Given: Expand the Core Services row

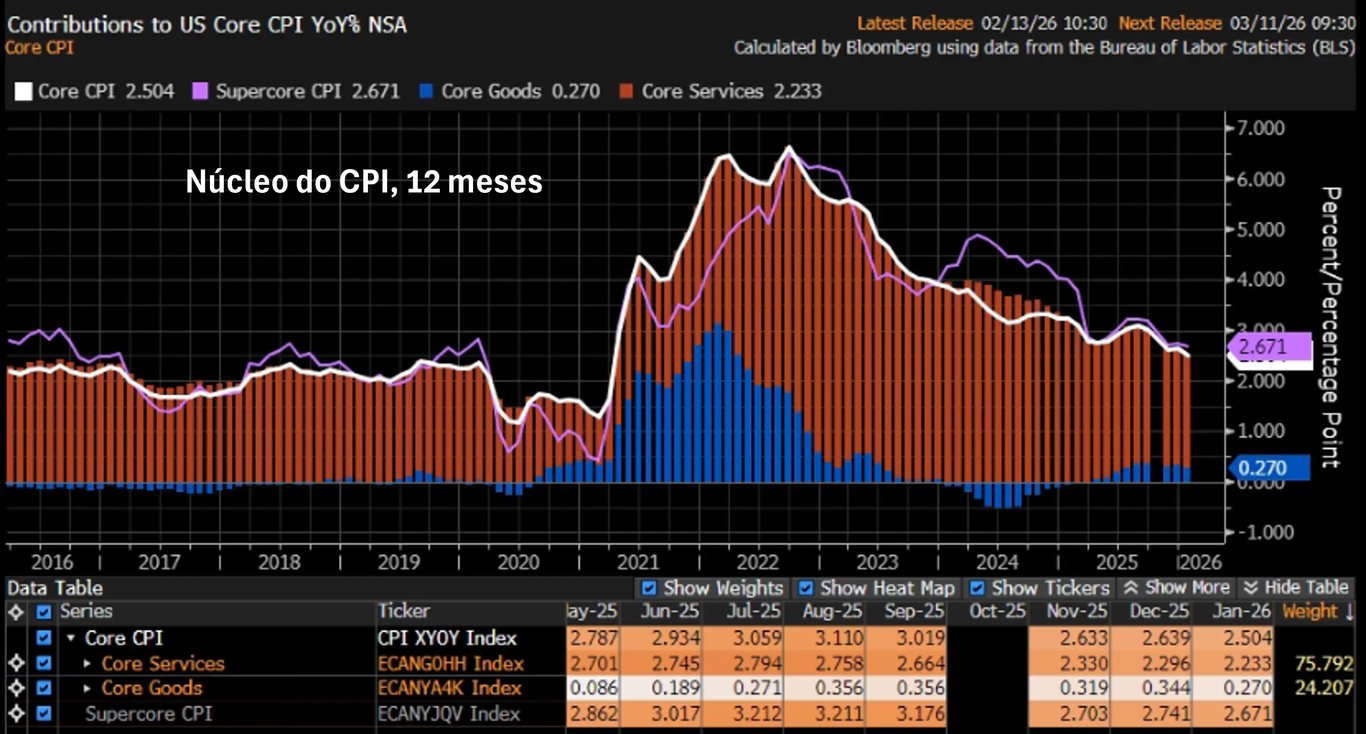Looking at the screenshot, I should (x=88, y=663).
